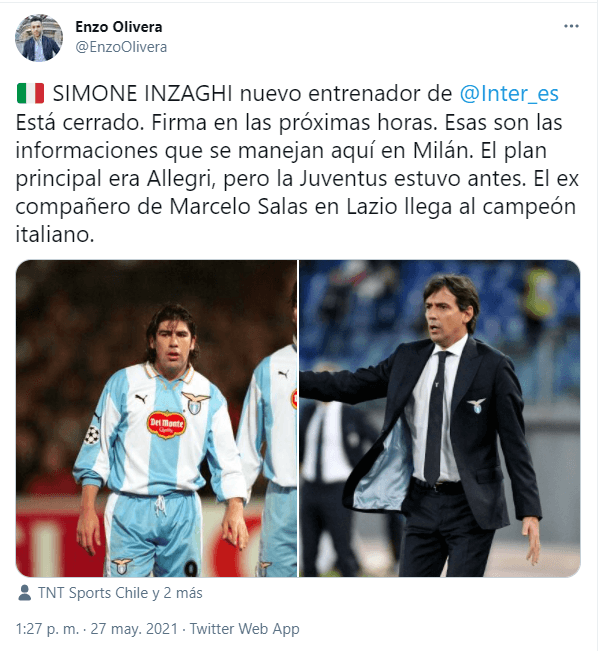This screenshot has width=598, height=651.
Task: Click the Lazio eagle crest on coach's jacket
Action: tap(476, 405)
